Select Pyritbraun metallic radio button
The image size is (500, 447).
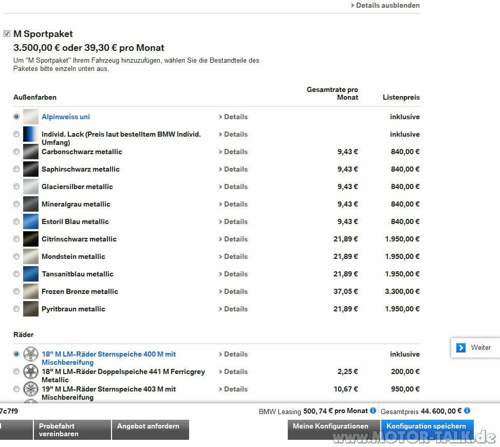16,309
